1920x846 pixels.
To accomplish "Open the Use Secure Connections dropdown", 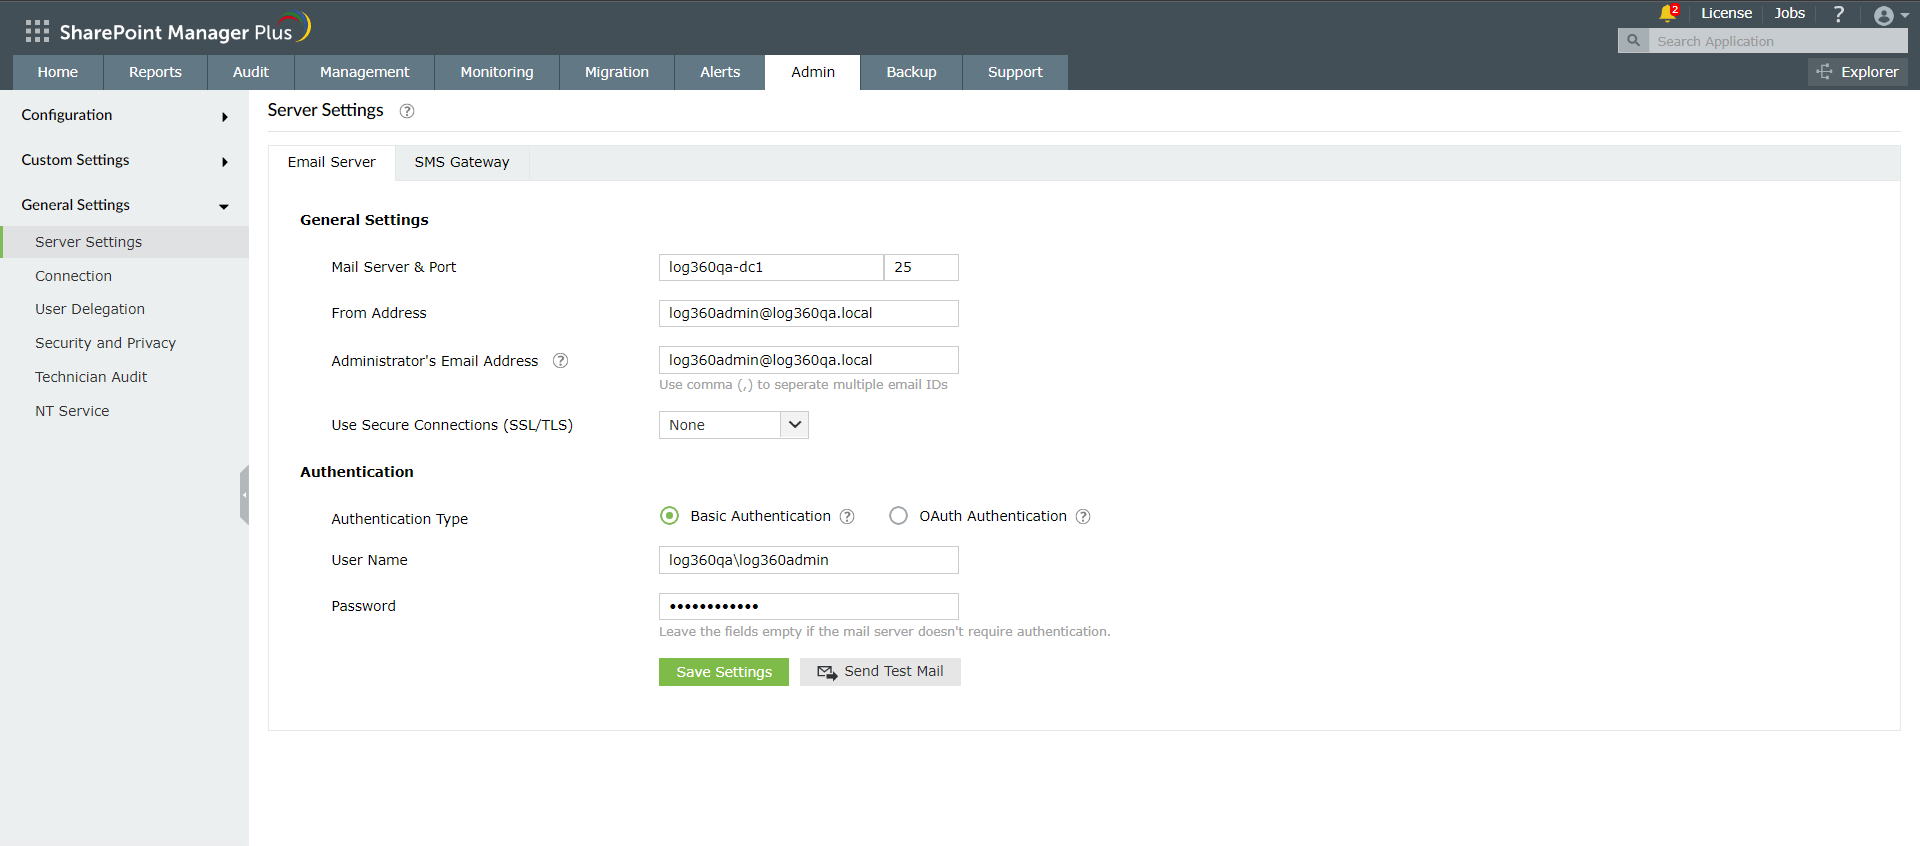I will (733, 425).
